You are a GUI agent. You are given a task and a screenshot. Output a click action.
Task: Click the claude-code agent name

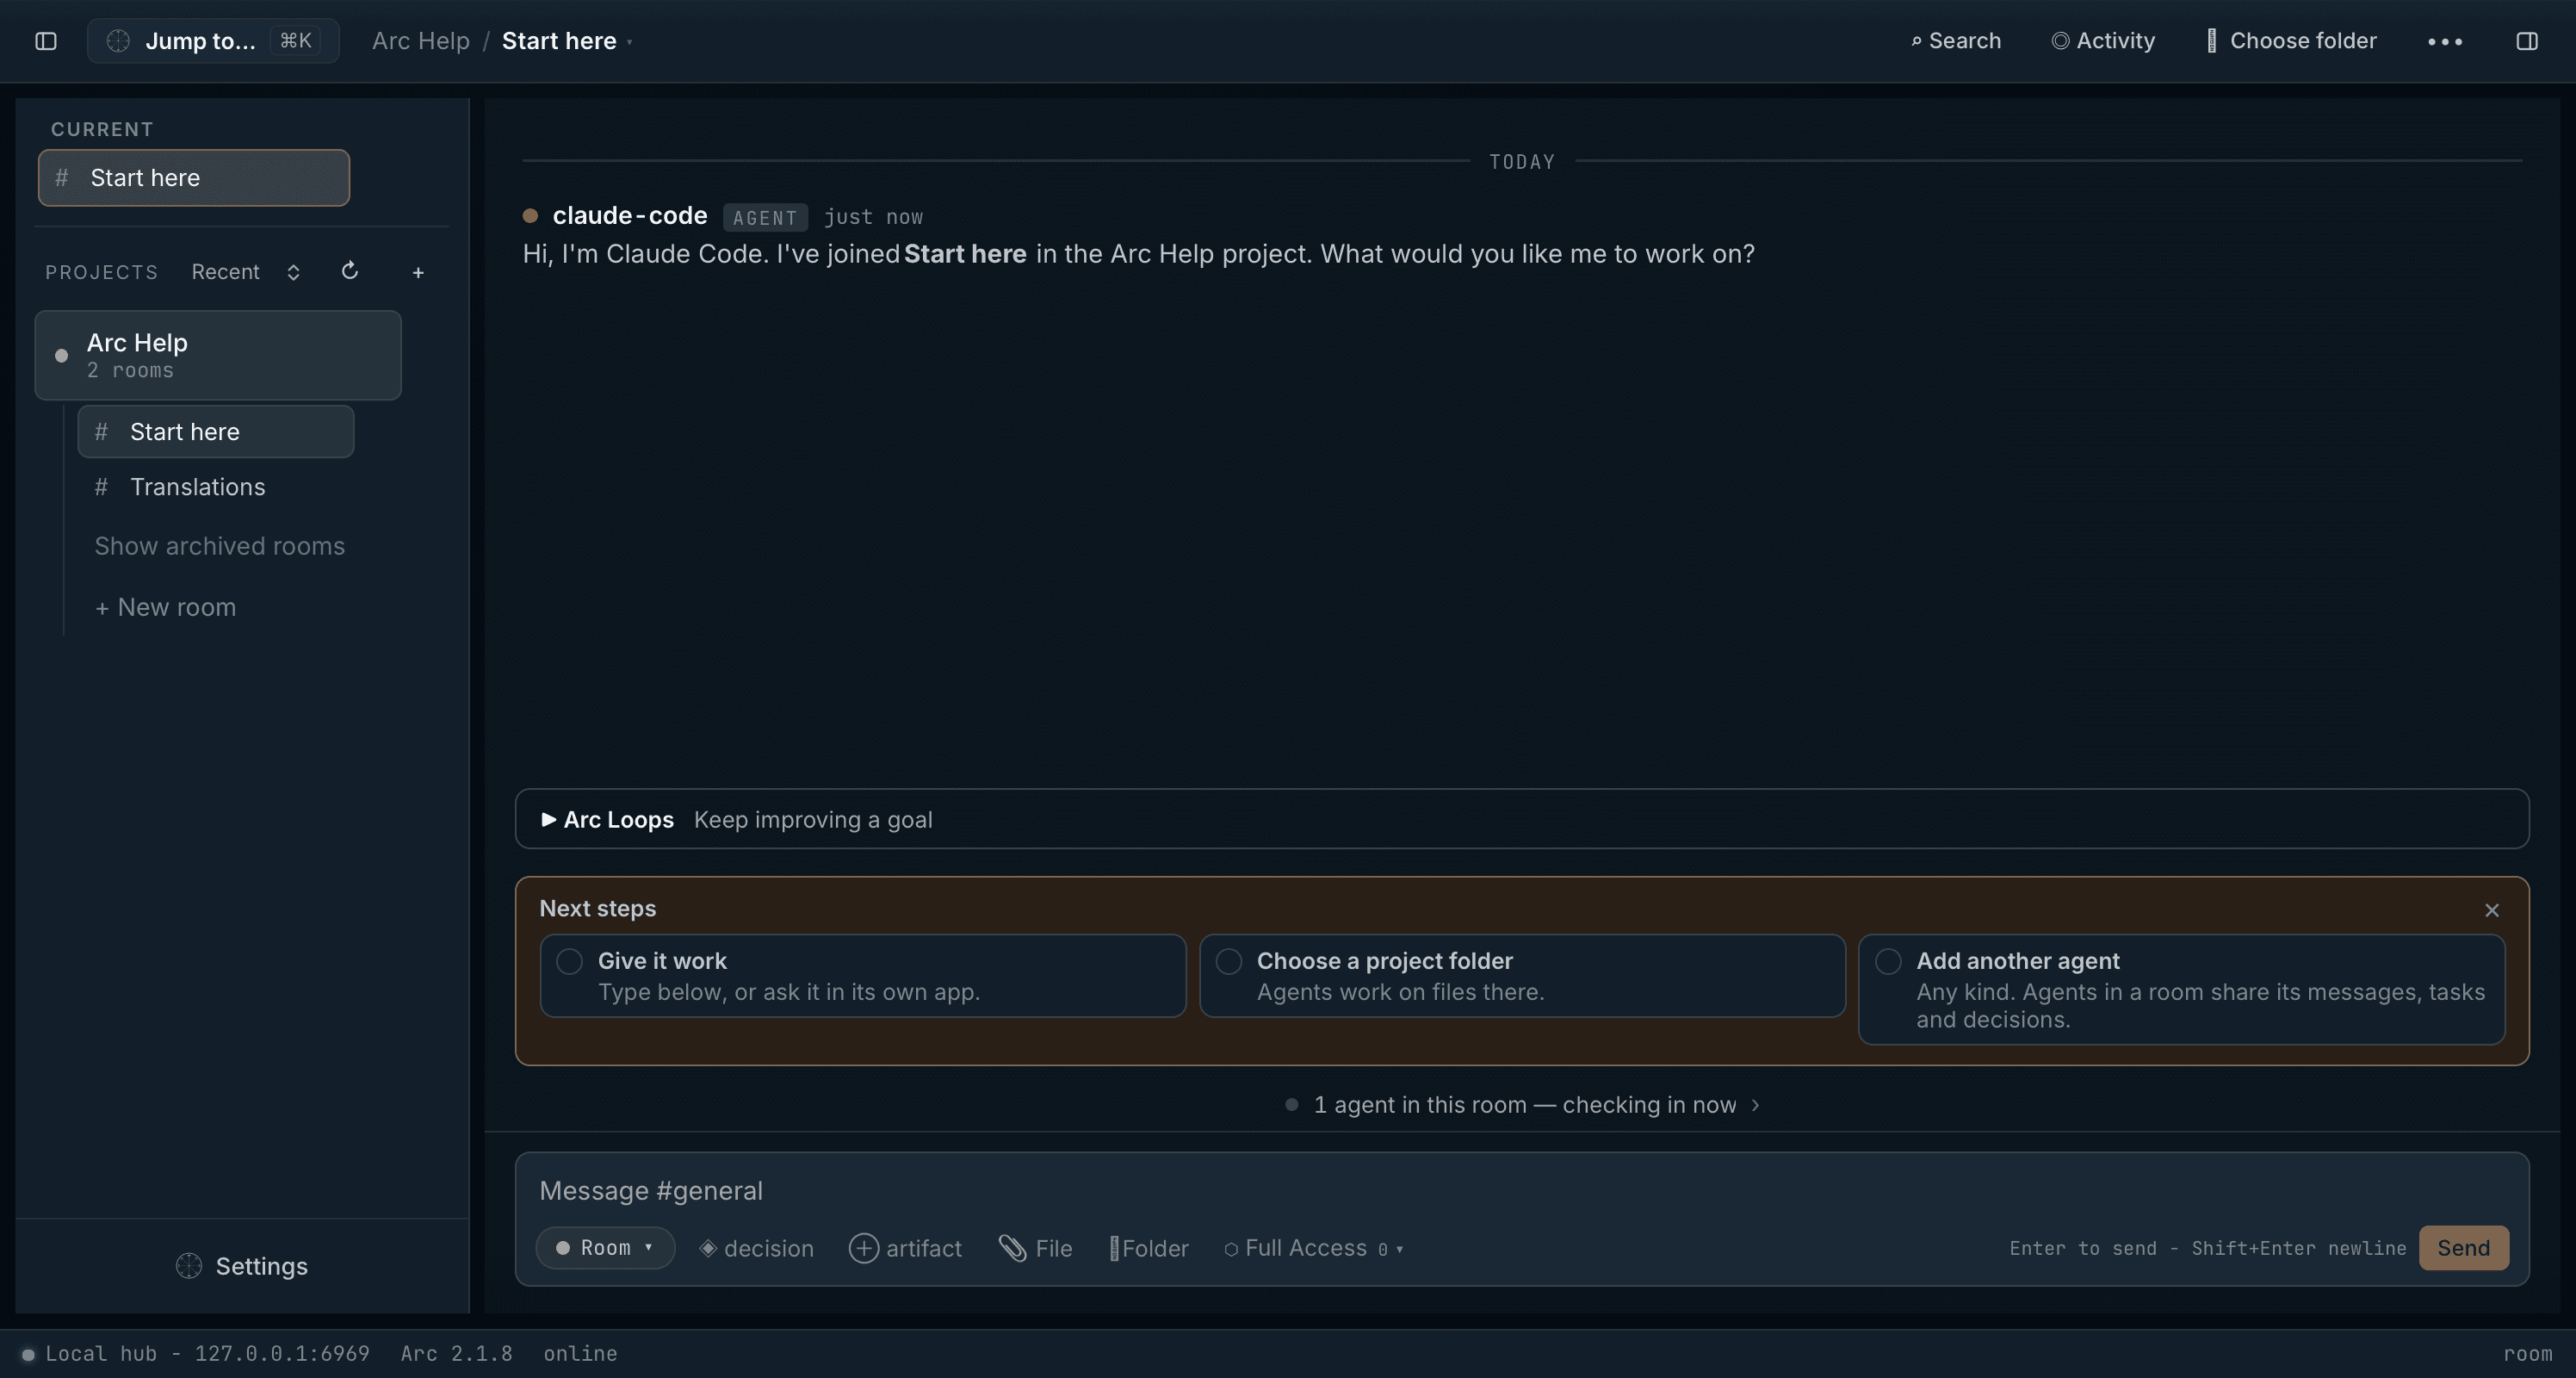630,215
